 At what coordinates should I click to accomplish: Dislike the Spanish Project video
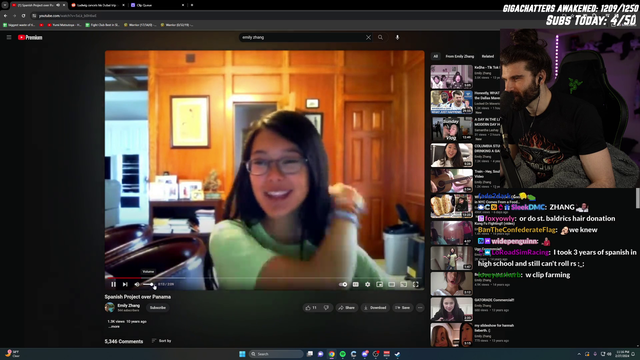(326, 307)
